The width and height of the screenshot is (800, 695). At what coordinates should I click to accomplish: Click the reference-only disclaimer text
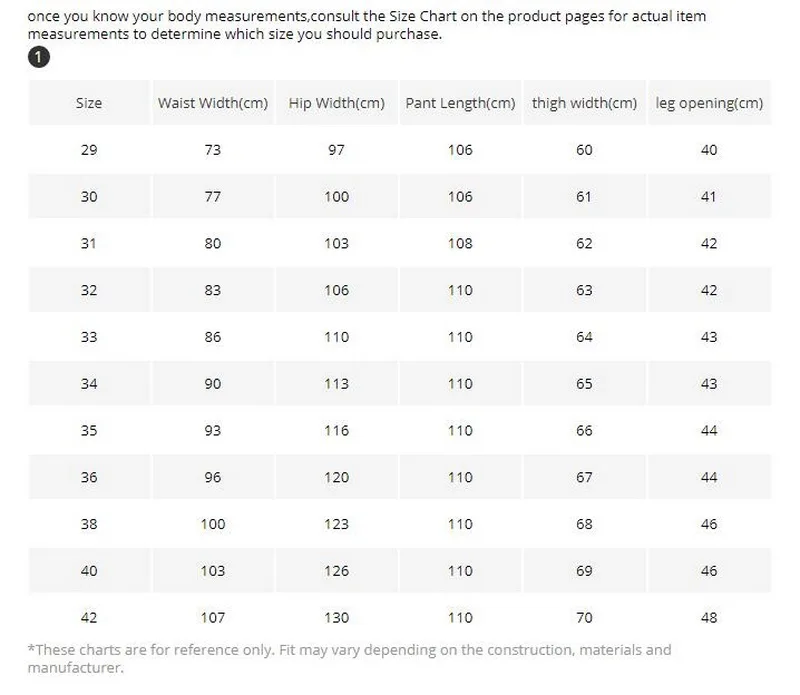(x=349, y=659)
